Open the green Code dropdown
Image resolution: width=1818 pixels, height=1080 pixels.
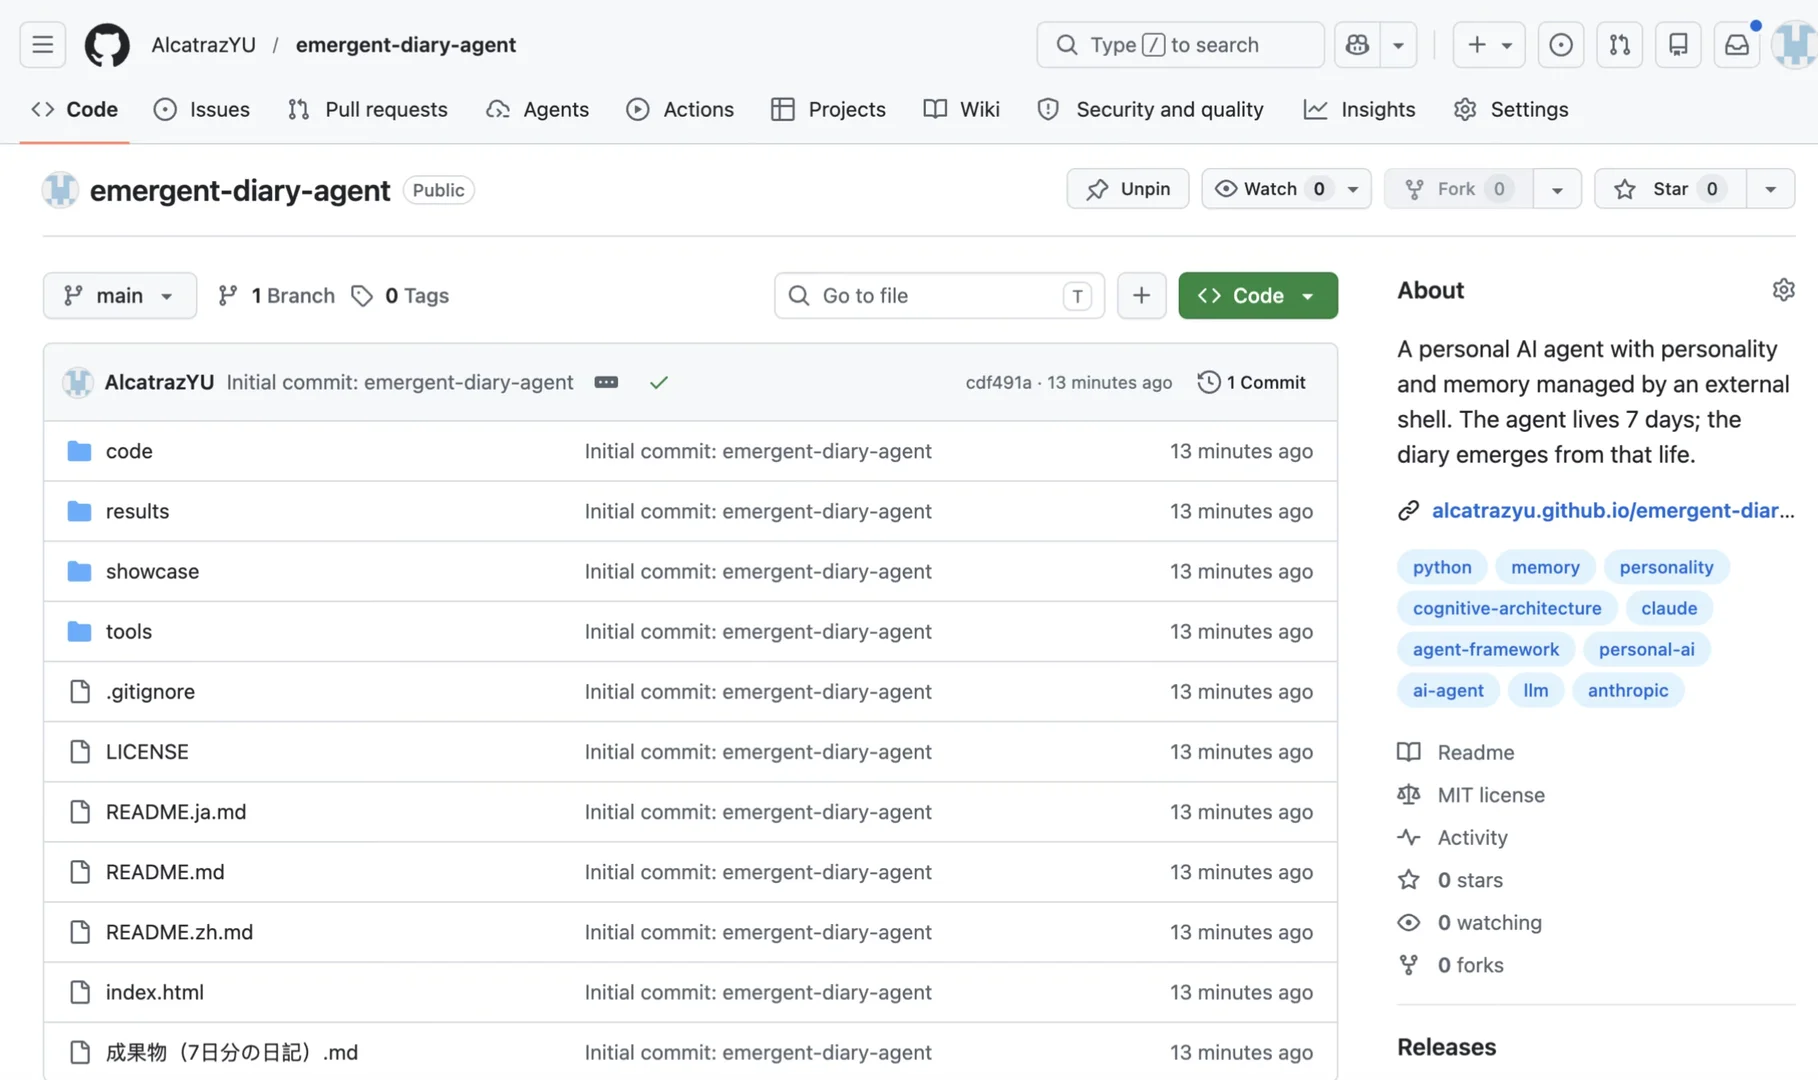tap(1257, 295)
